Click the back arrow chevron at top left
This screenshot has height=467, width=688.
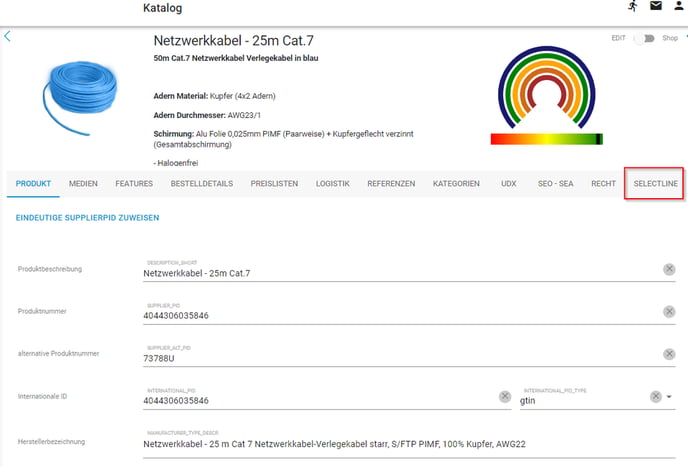[8, 37]
